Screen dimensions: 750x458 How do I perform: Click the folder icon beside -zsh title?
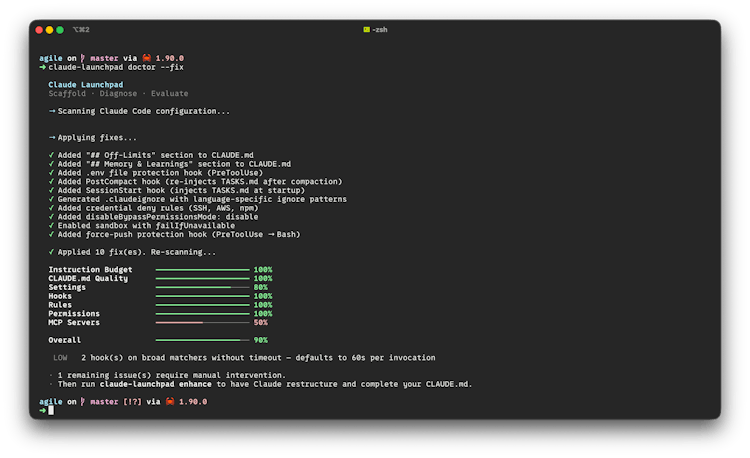[367, 30]
